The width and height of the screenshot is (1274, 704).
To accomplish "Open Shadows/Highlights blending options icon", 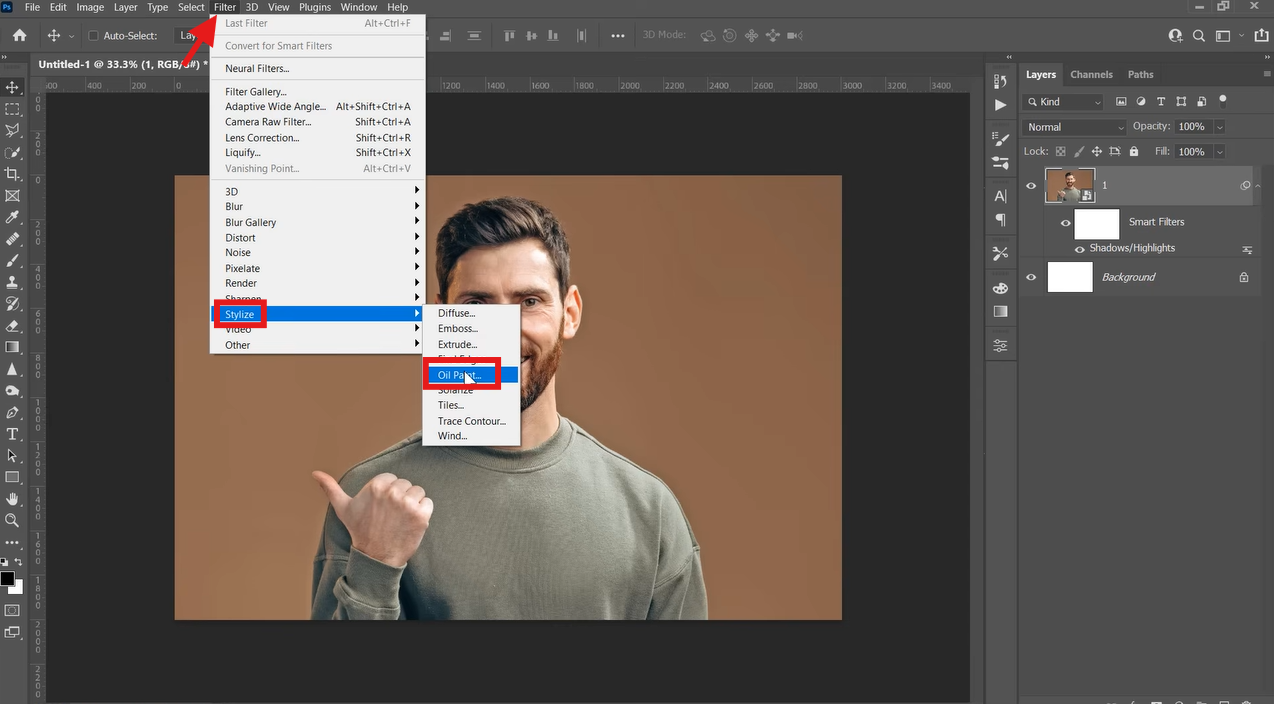I will (1247, 249).
